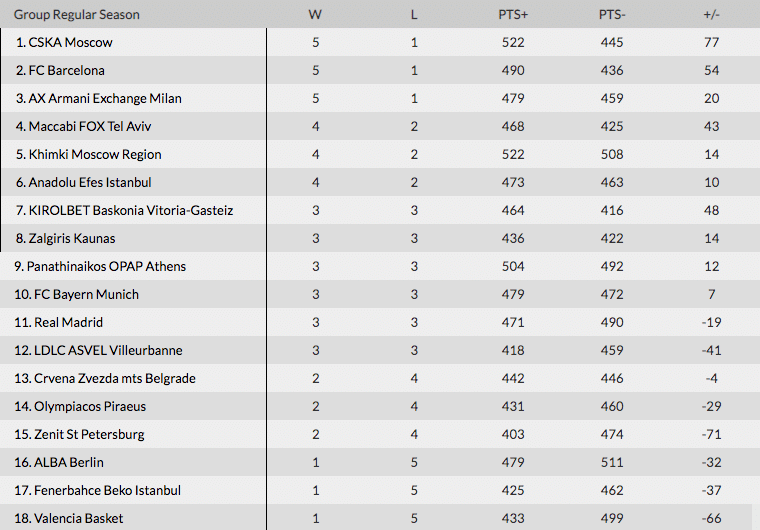Image resolution: width=760 pixels, height=530 pixels.
Task: Click Crvena Zvezda mts Belgrade team
Action: [115, 378]
